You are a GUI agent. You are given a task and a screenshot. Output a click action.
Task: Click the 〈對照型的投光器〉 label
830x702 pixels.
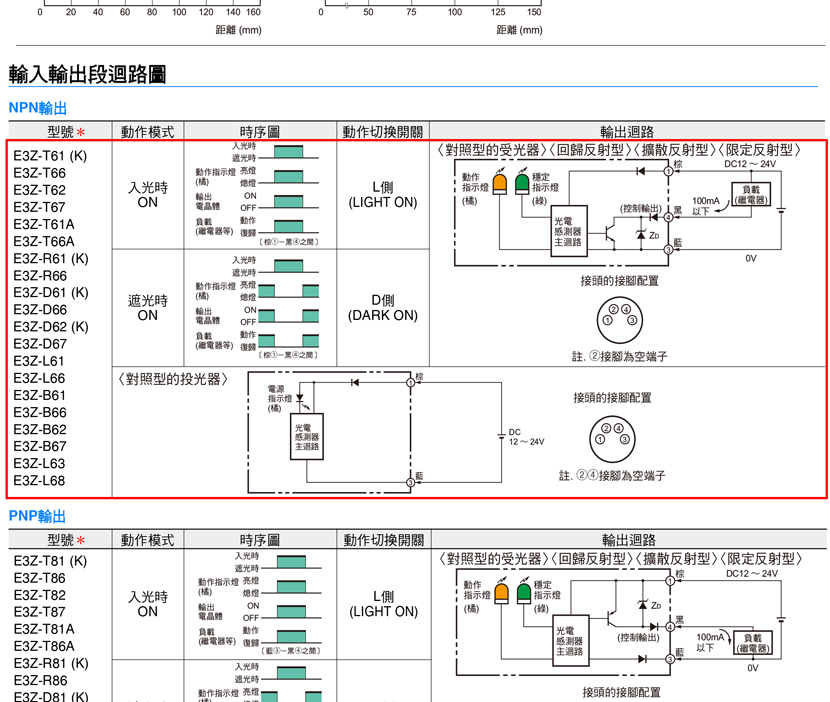pos(172,379)
